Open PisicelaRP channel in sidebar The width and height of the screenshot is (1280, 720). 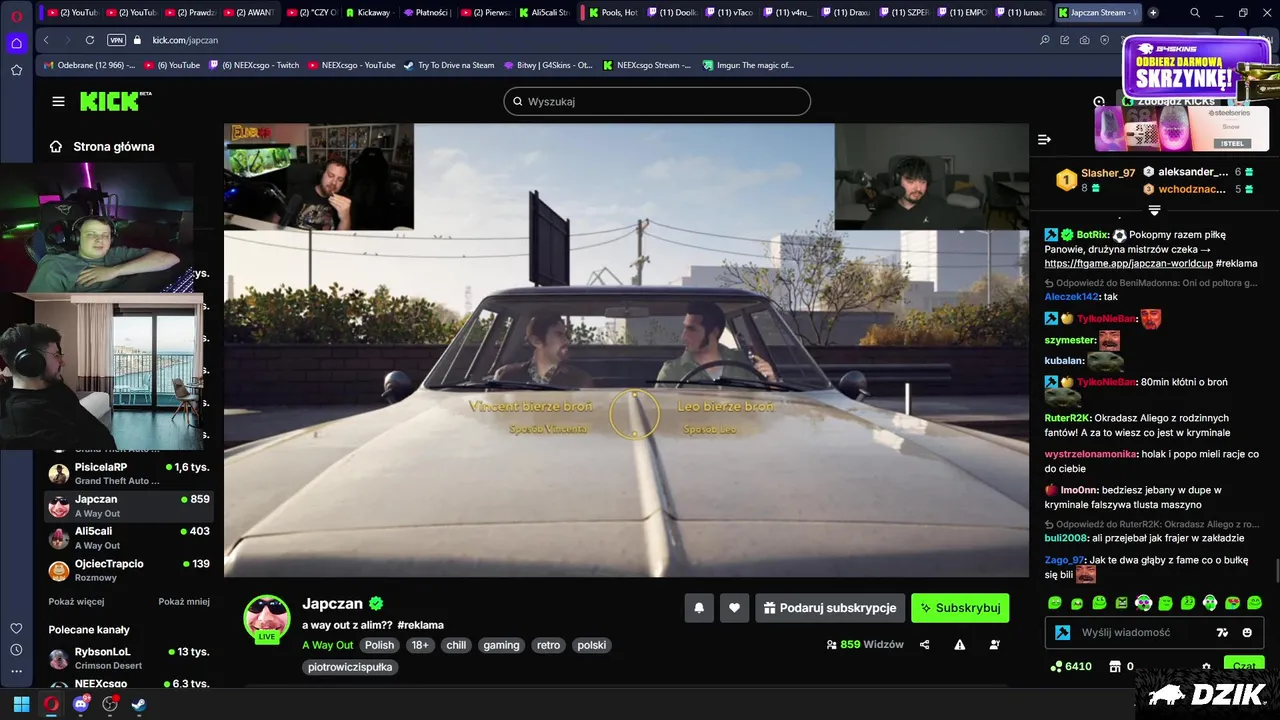click(x=129, y=473)
